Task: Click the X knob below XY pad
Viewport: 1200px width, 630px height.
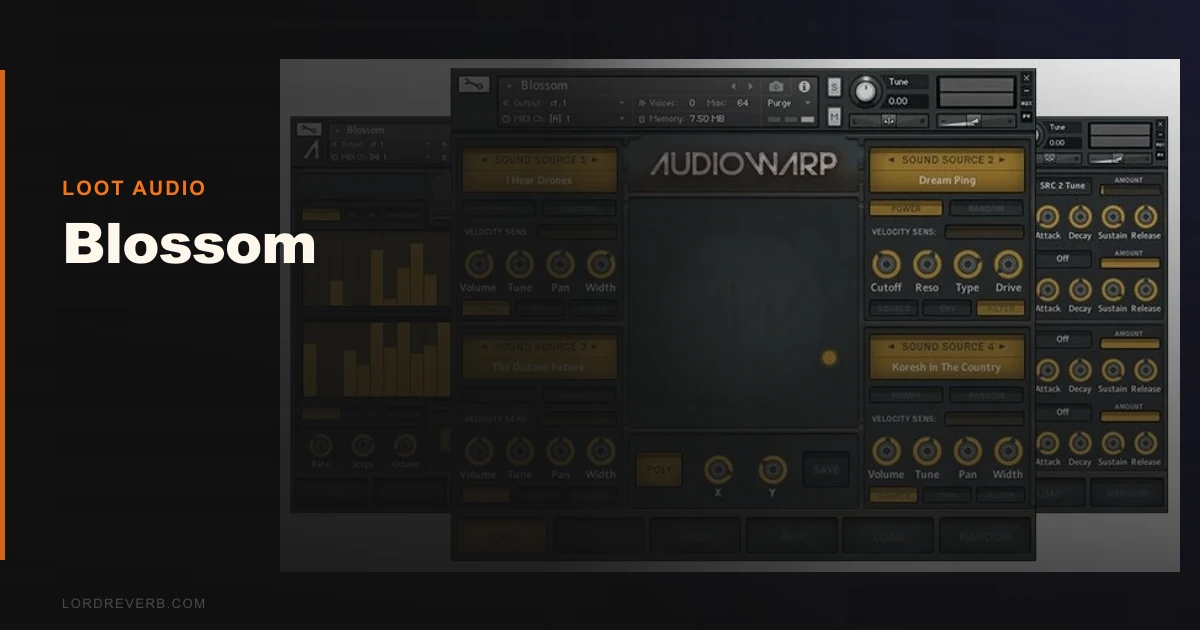Action: [x=717, y=468]
